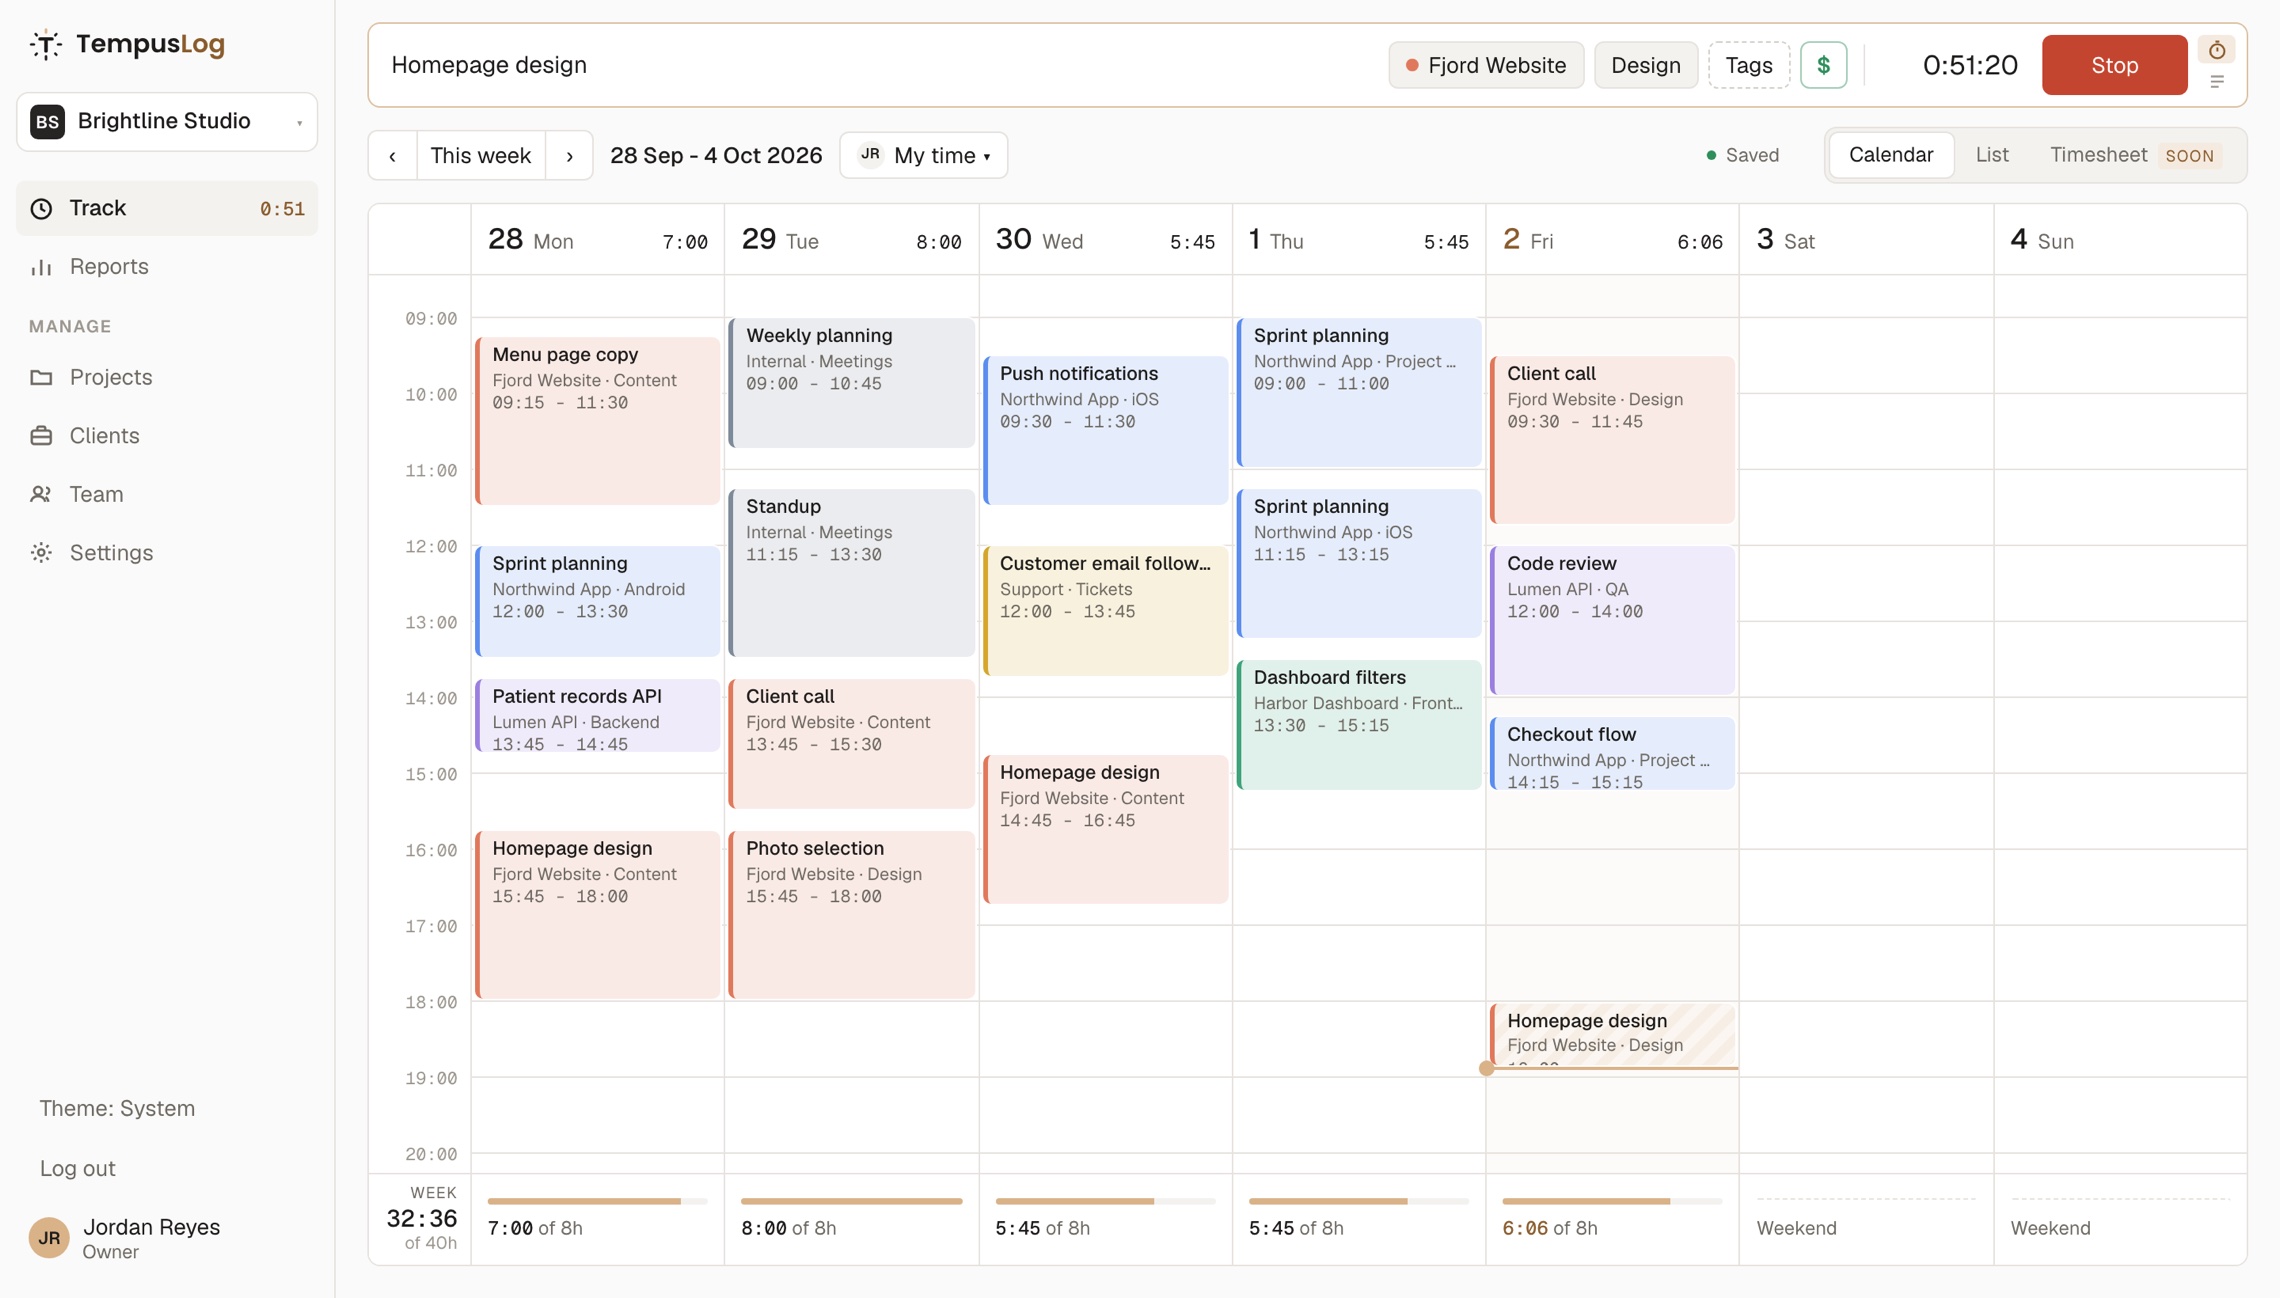The width and height of the screenshot is (2280, 1298).
Task: Switch to List view tab
Action: (1992, 155)
